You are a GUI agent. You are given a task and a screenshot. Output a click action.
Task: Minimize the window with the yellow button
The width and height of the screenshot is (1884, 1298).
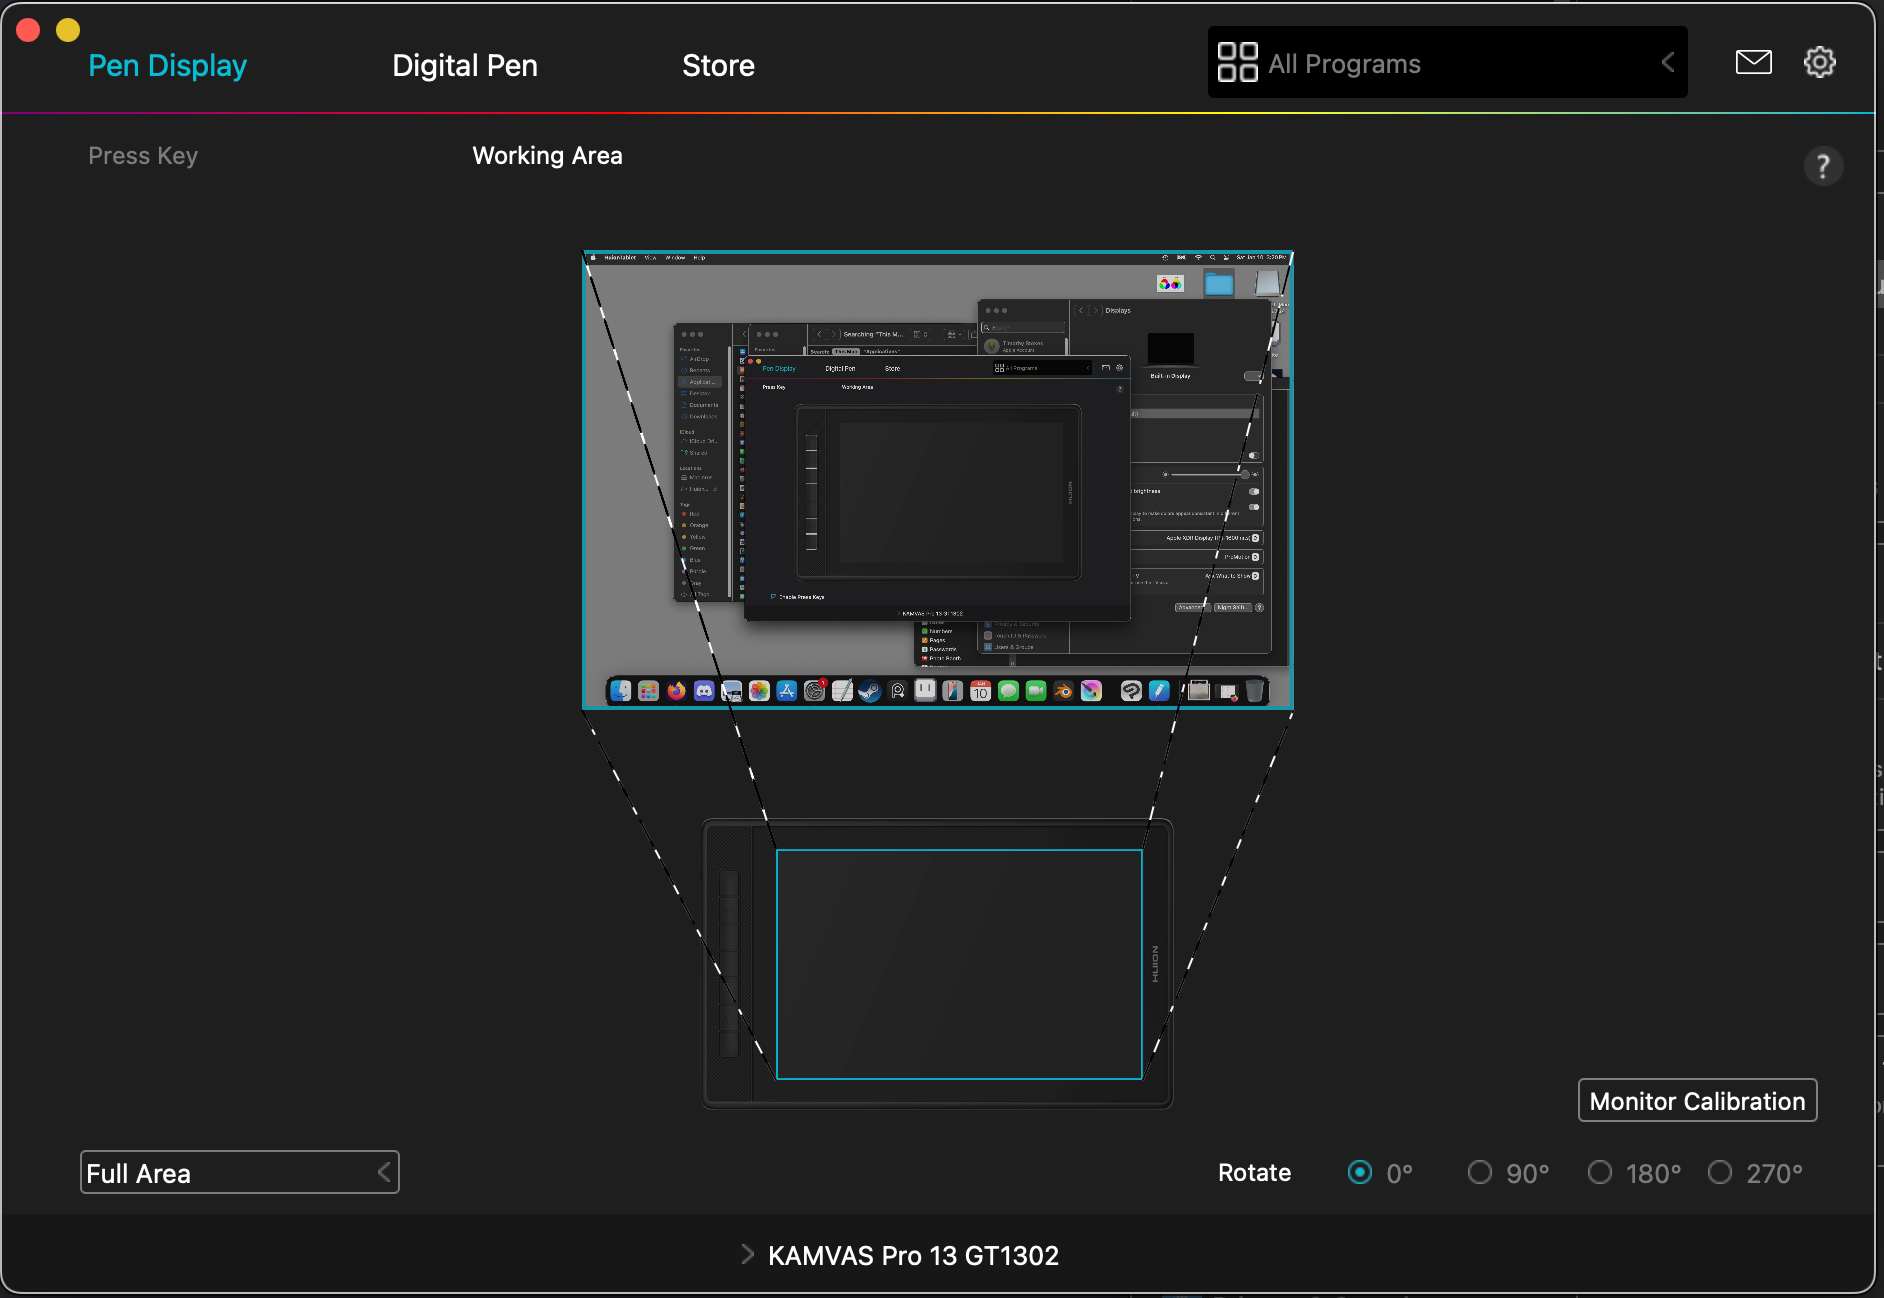68,30
